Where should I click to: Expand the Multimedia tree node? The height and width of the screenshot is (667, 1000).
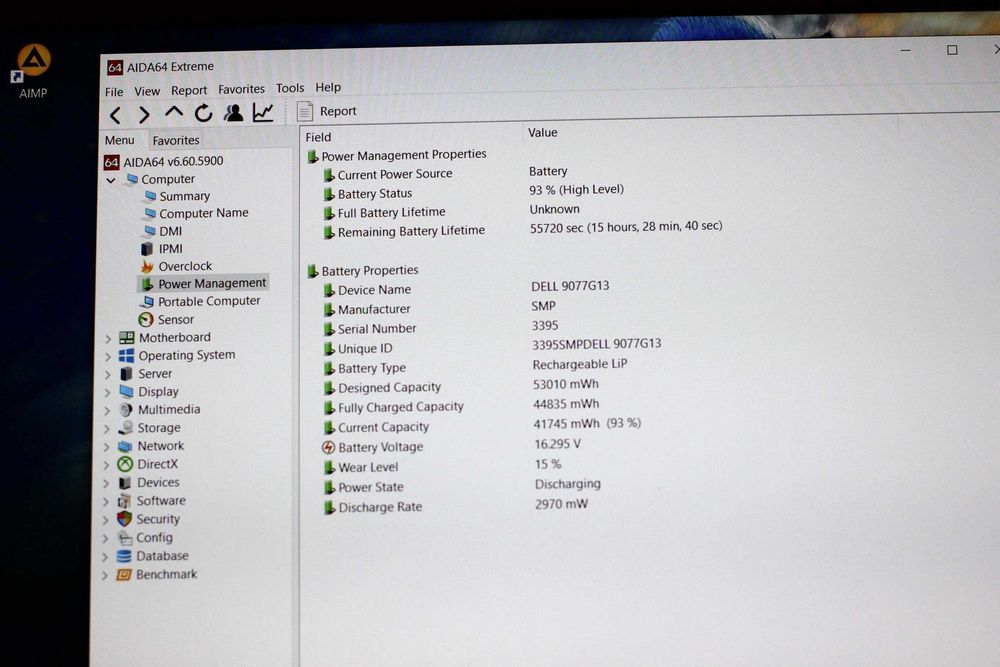[108, 411]
